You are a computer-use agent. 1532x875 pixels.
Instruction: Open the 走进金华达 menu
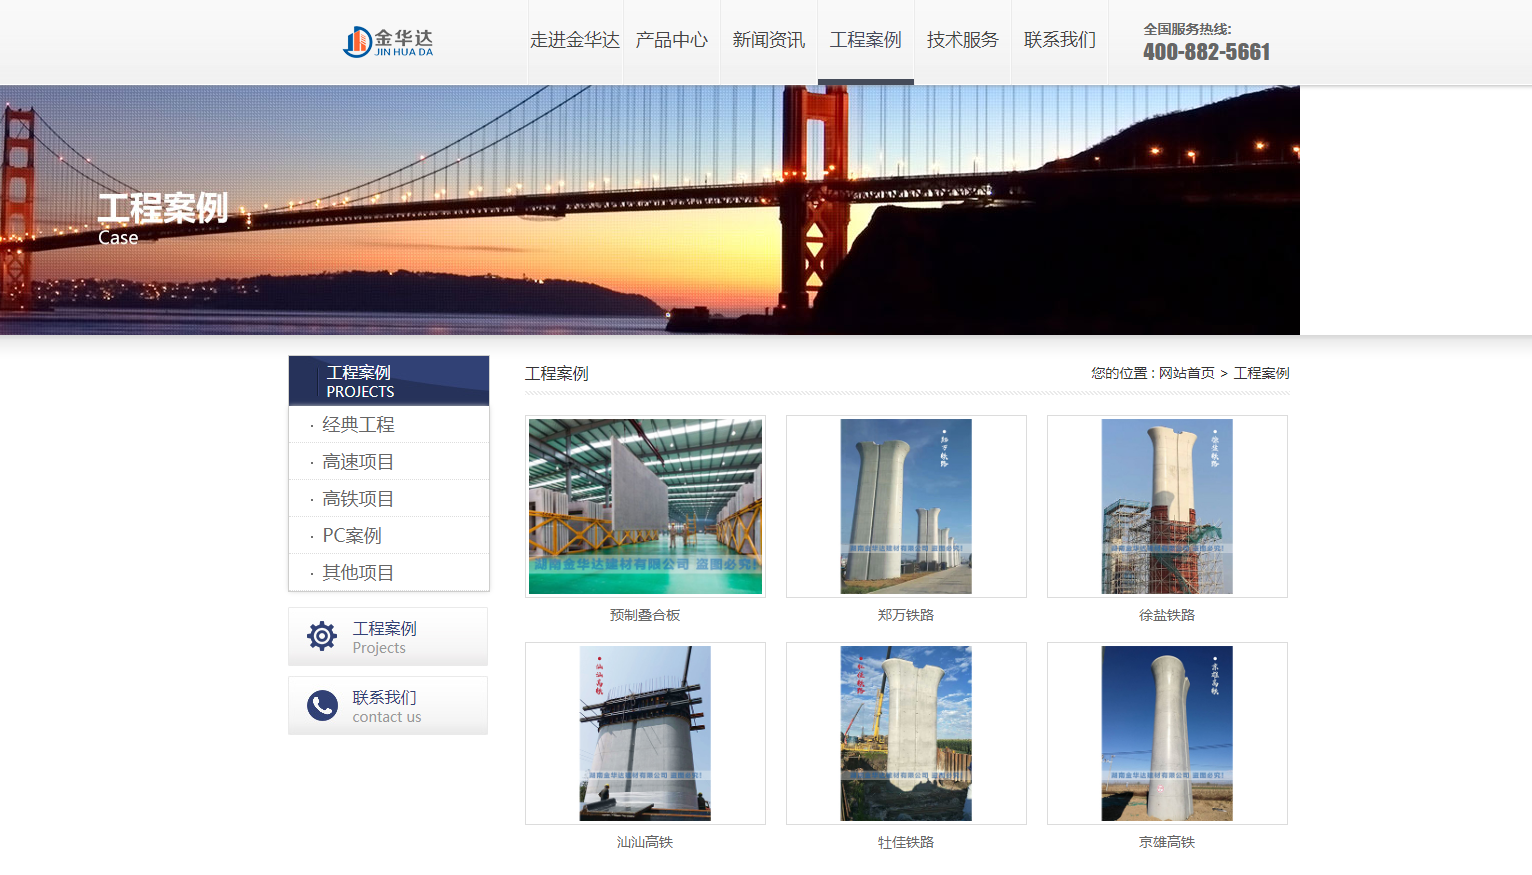(575, 40)
